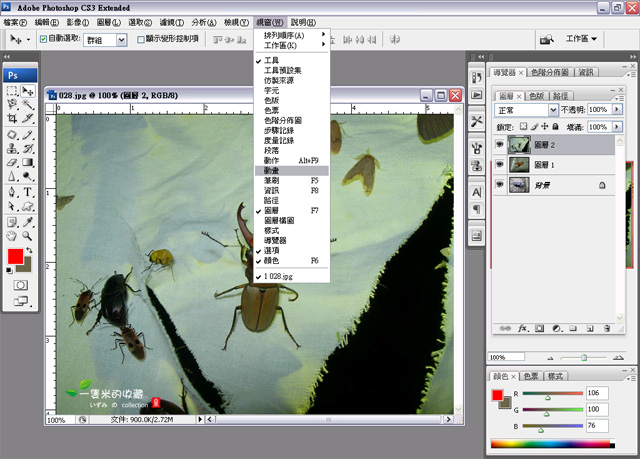Click the red foreground color swatch
This screenshot has height=459, width=640.
(x=15, y=258)
